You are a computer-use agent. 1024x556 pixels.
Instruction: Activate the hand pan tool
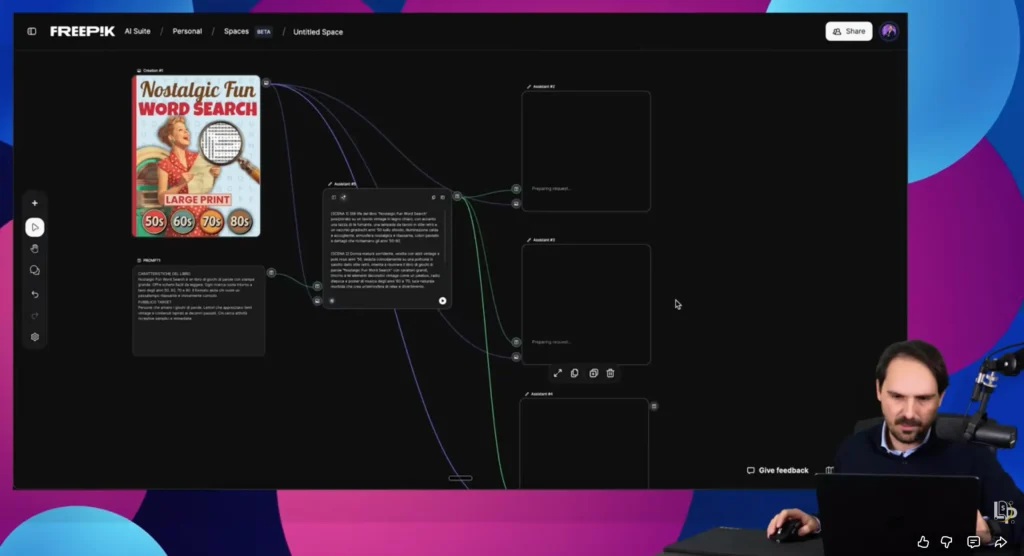[x=35, y=249]
